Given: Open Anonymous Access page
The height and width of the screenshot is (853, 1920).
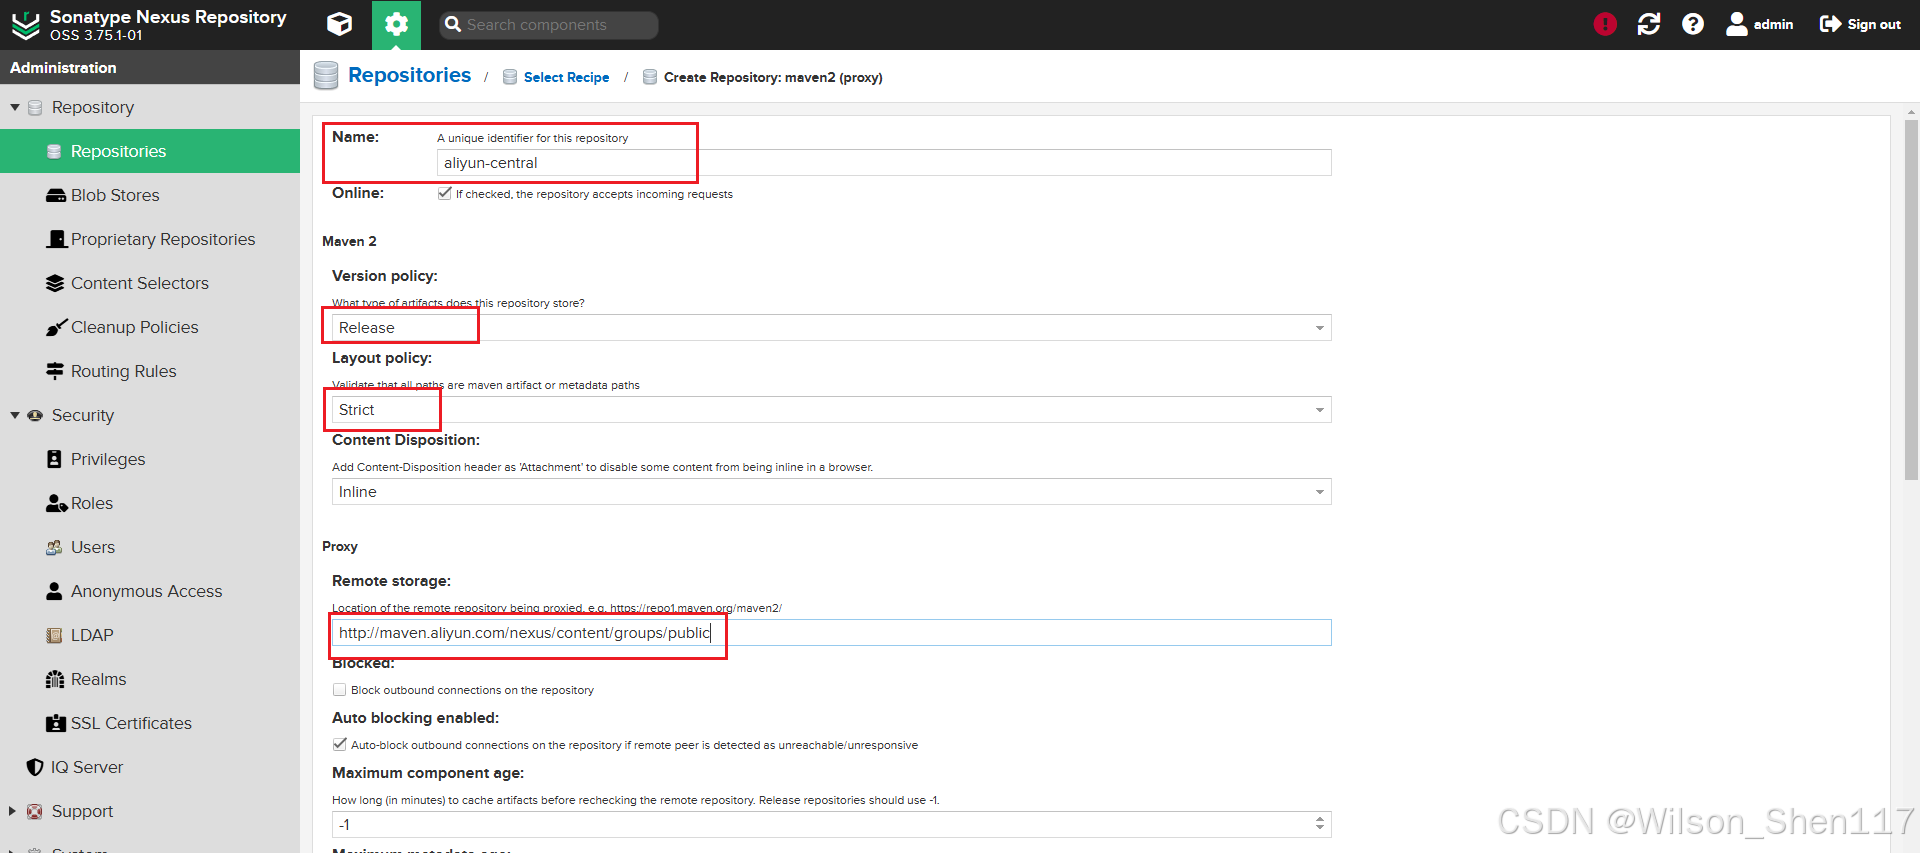Looking at the screenshot, I should pos(147,591).
